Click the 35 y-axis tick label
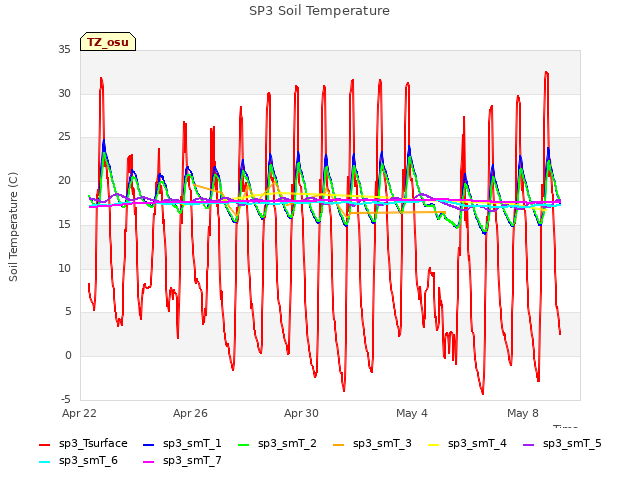This screenshot has height=480, width=640. point(64,50)
